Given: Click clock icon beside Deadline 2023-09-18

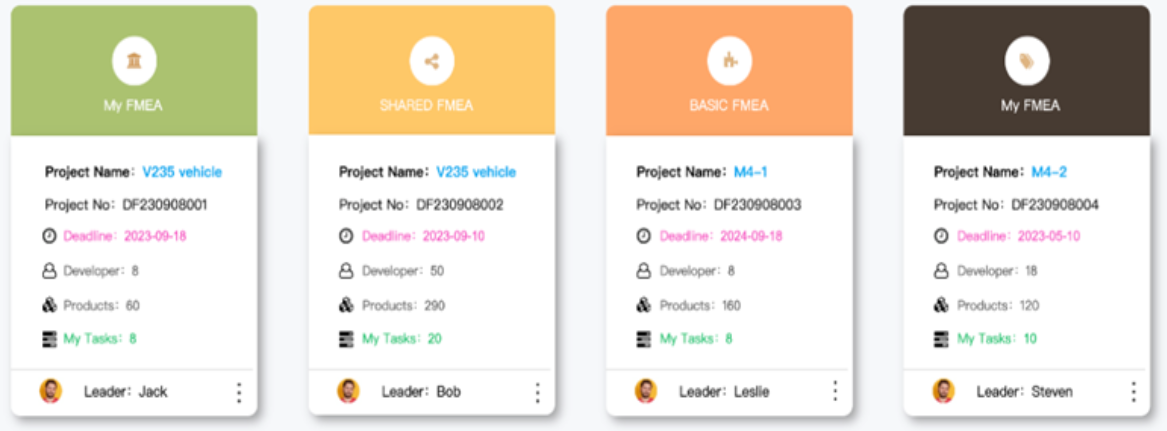Looking at the screenshot, I should 49,236.
